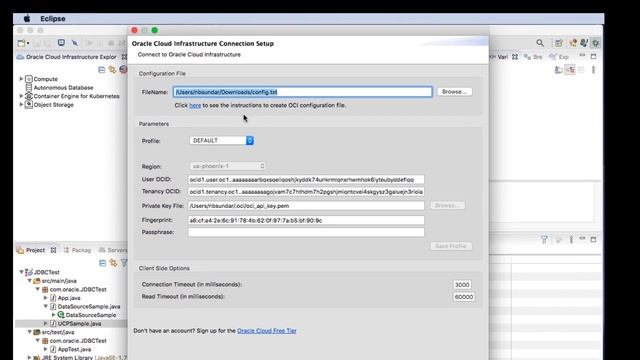Open the 'here' OCI configuration instructions link
The image size is (640, 360).
pyautogui.click(x=195, y=105)
